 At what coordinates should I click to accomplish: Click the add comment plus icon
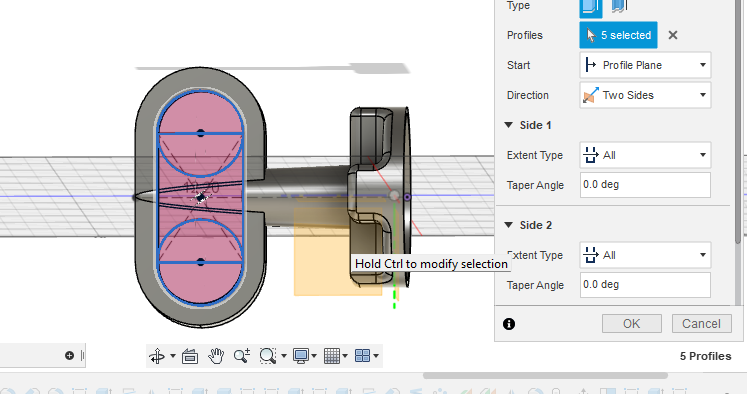[x=70, y=355]
